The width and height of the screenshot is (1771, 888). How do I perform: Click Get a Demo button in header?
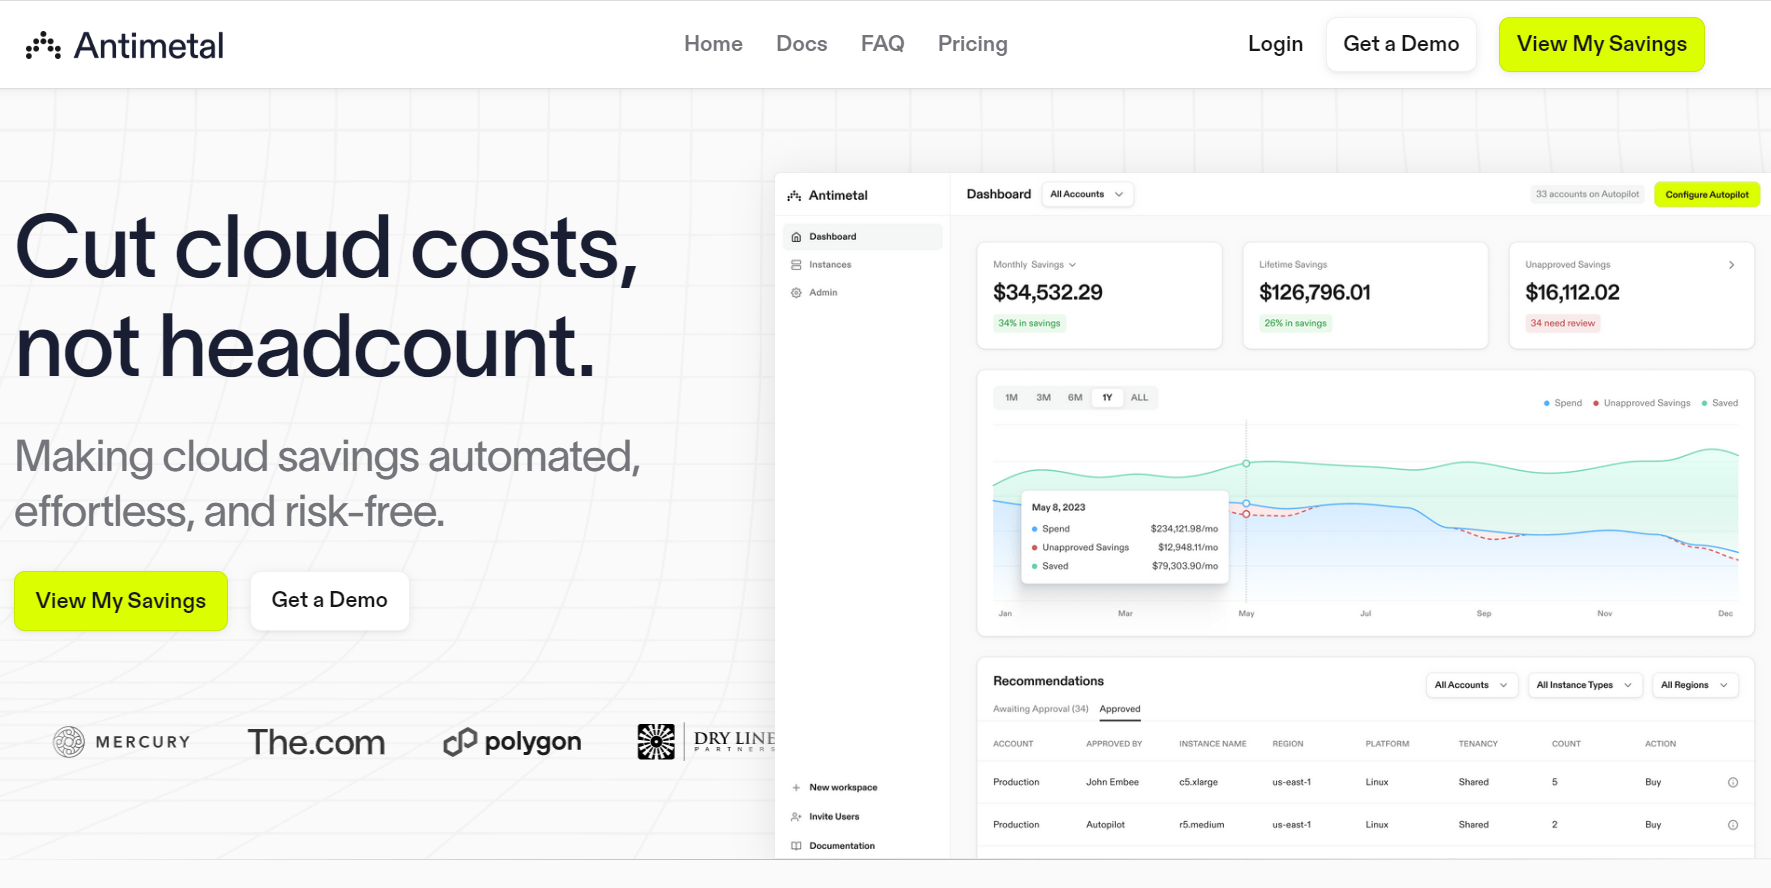click(x=1401, y=44)
